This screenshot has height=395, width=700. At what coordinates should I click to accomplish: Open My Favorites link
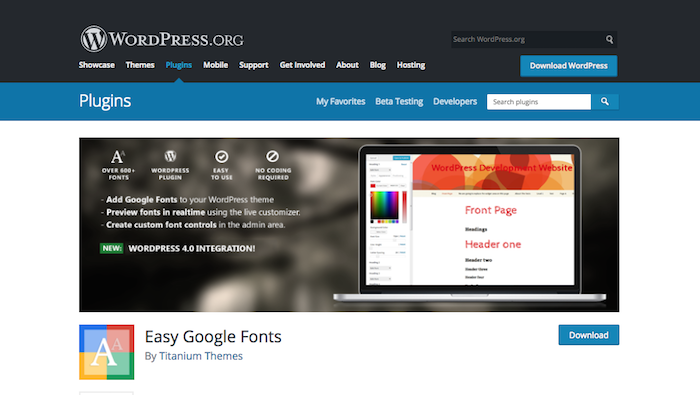pyautogui.click(x=341, y=101)
